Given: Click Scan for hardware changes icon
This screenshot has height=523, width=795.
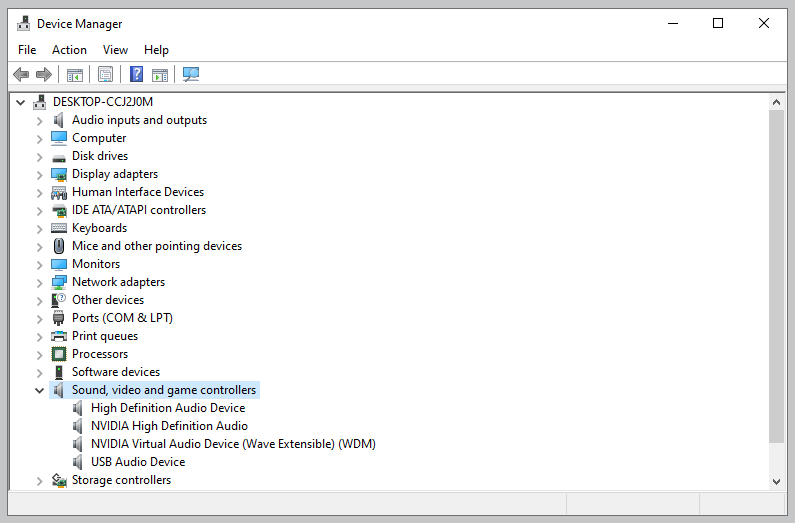Looking at the screenshot, I should 191,74.
